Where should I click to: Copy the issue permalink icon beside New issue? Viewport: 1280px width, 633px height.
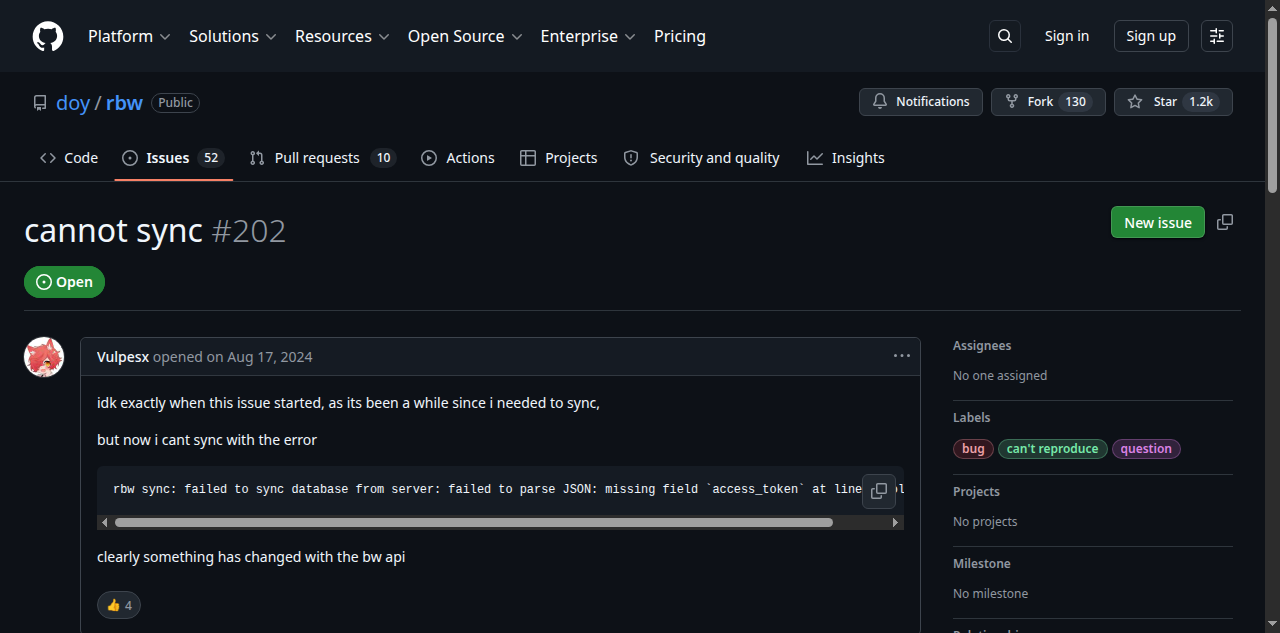click(1225, 222)
